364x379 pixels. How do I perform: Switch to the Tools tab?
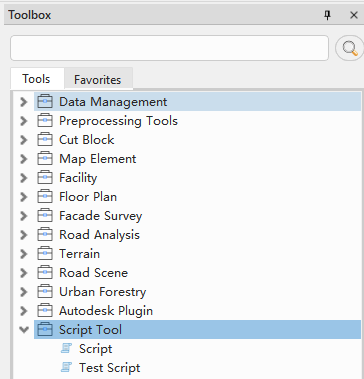37,79
